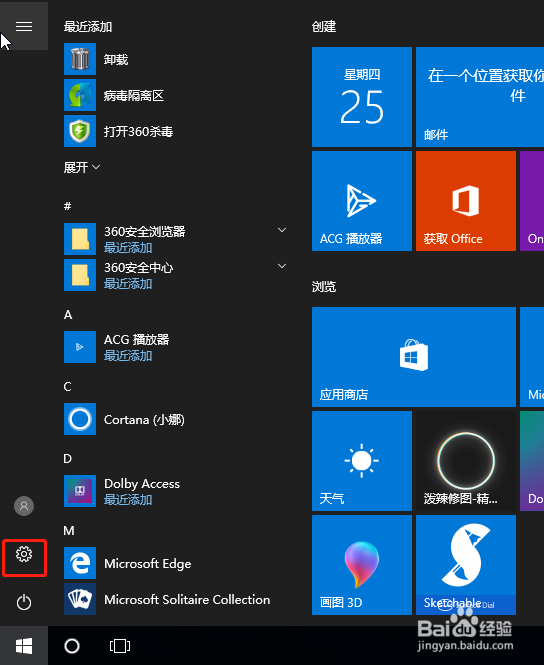Open the 应用商店 store tile
The width and height of the screenshot is (544, 665).
pyautogui.click(x=414, y=357)
